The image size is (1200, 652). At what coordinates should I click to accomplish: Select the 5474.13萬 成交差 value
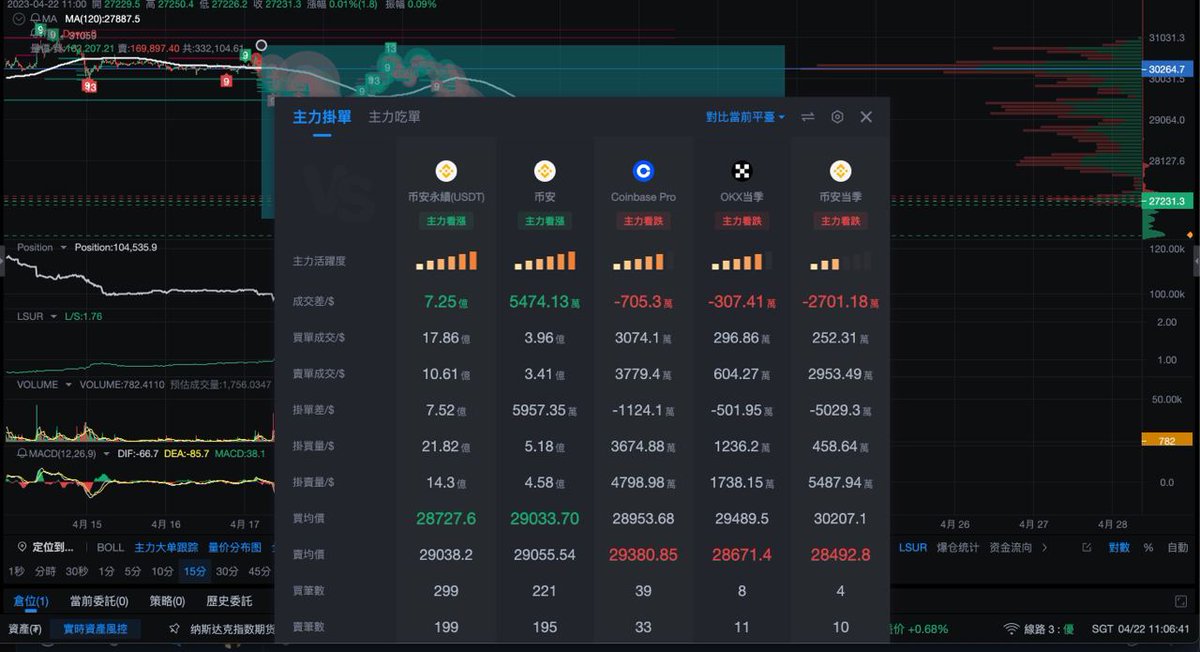(545, 301)
